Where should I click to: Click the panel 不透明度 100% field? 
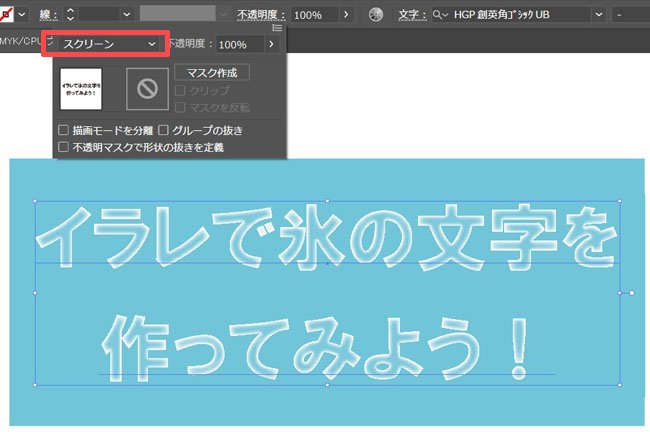[x=240, y=44]
